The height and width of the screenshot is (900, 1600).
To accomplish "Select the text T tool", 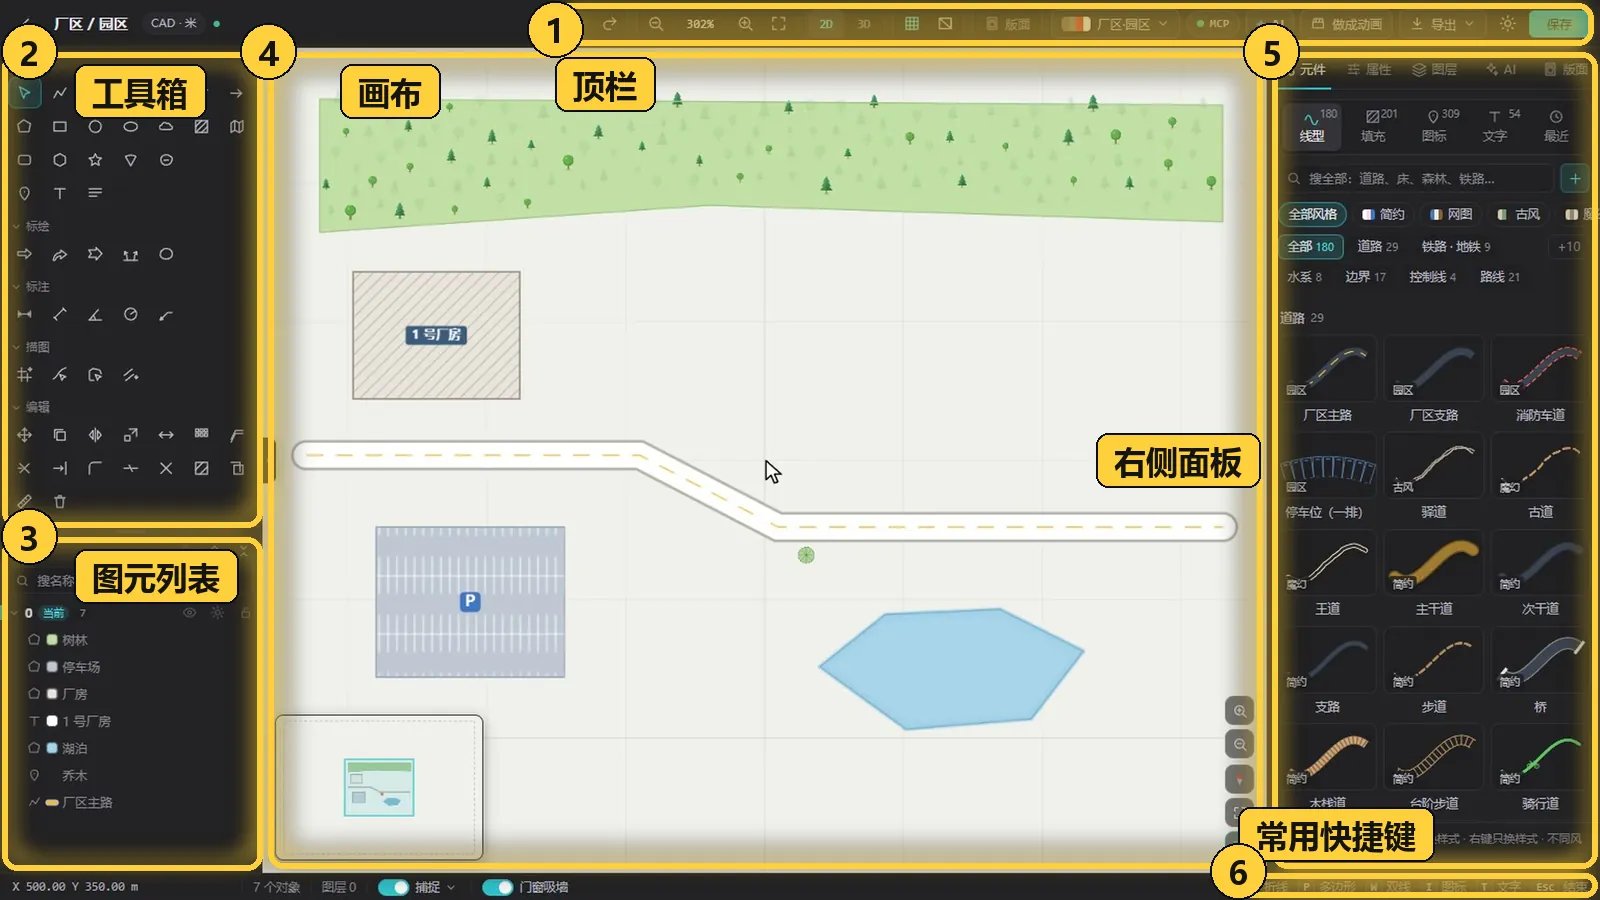I will [60, 193].
